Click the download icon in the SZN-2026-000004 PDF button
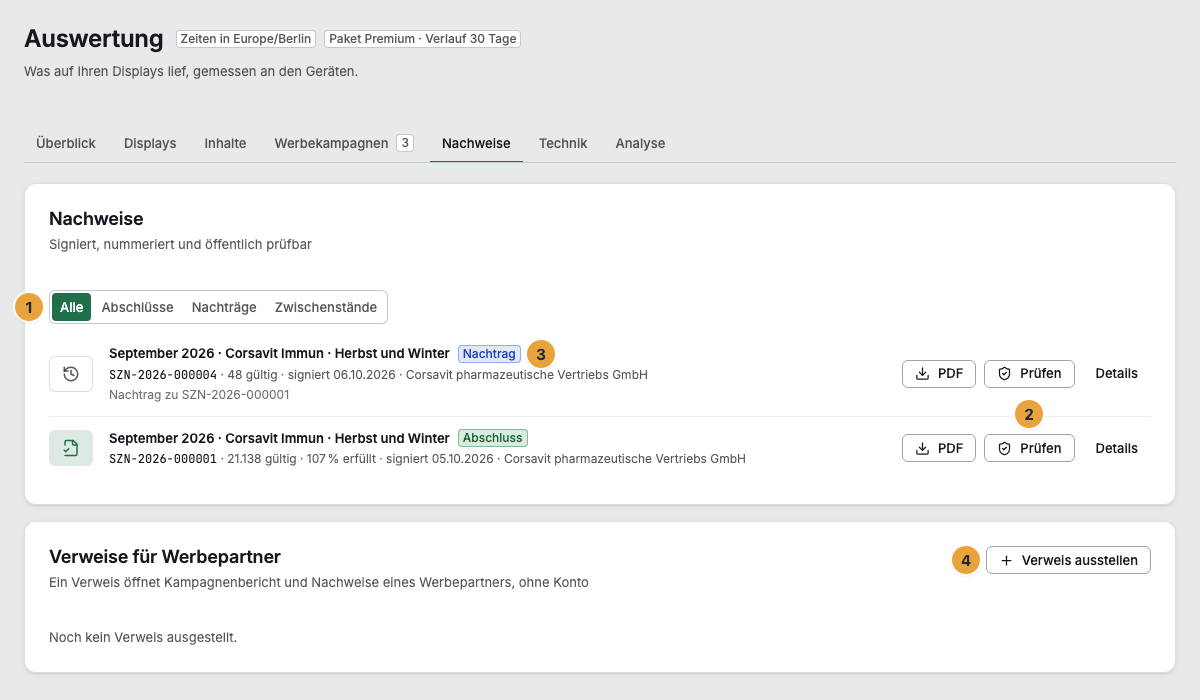This screenshot has width=1200, height=700. coord(922,374)
